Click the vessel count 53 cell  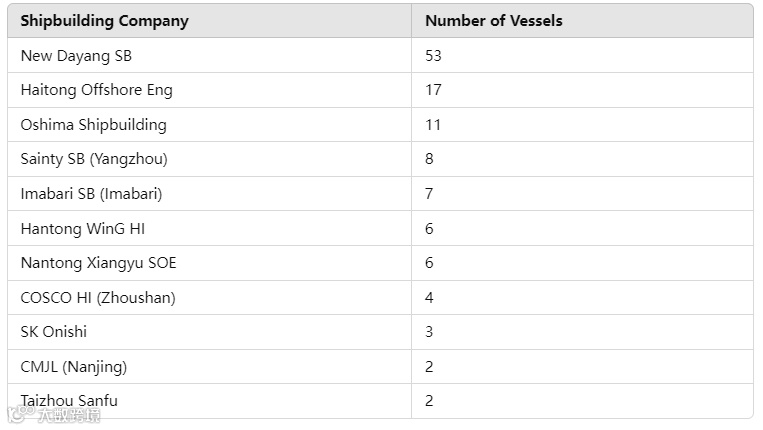coord(433,56)
